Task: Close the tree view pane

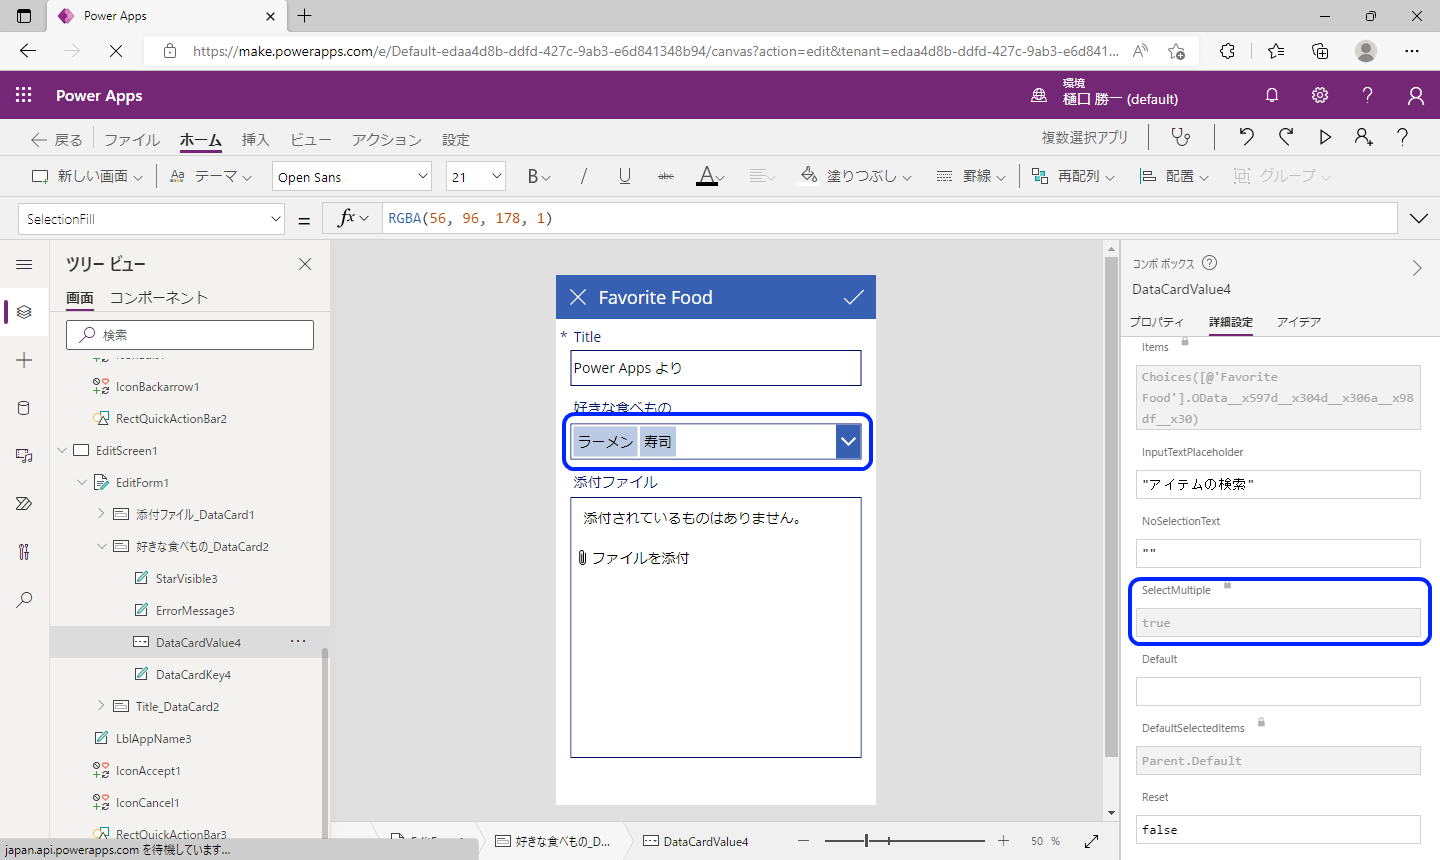Action: [x=305, y=264]
